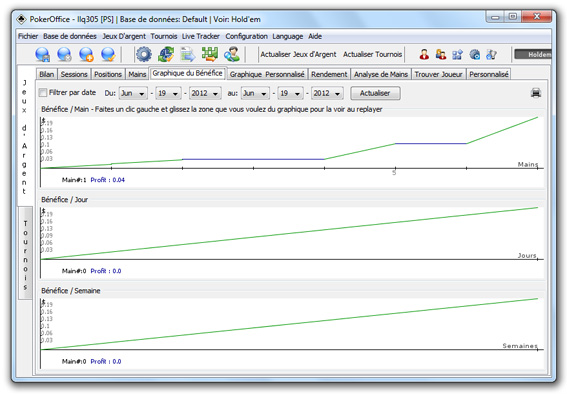The height and width of the screenshot is (394, 567).
Task: Open the start day 19 dropdown
Action: coord(168,93)
